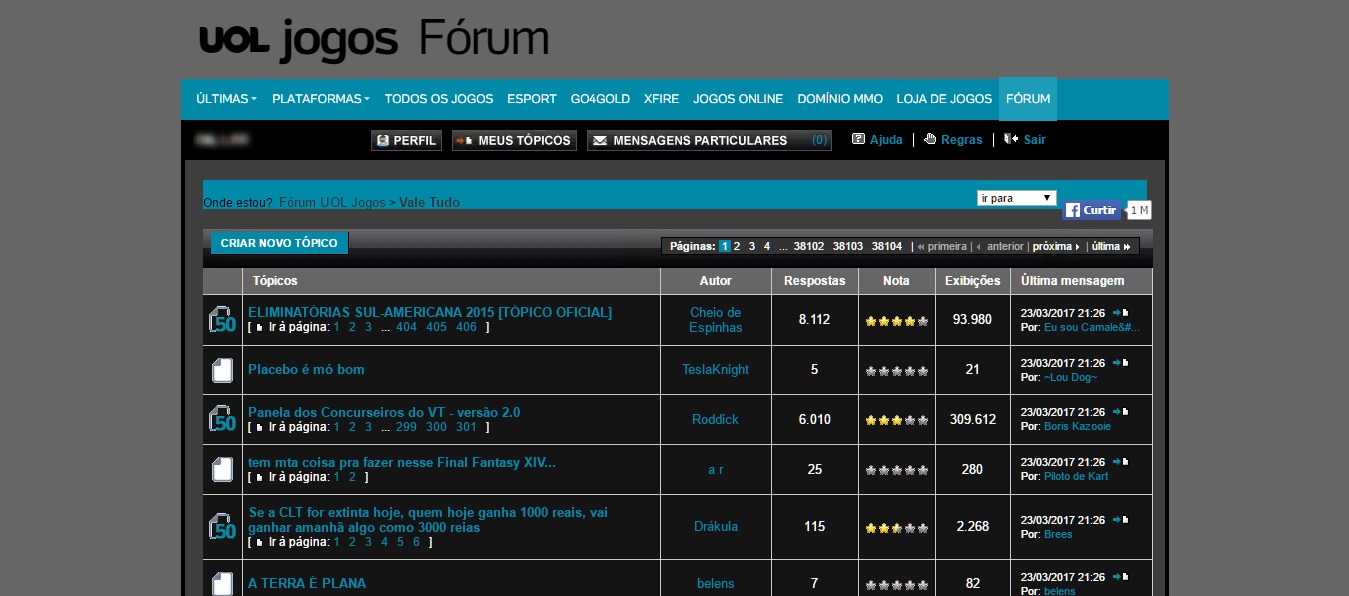Click the Facebook Curtir button

[1091, 210]
